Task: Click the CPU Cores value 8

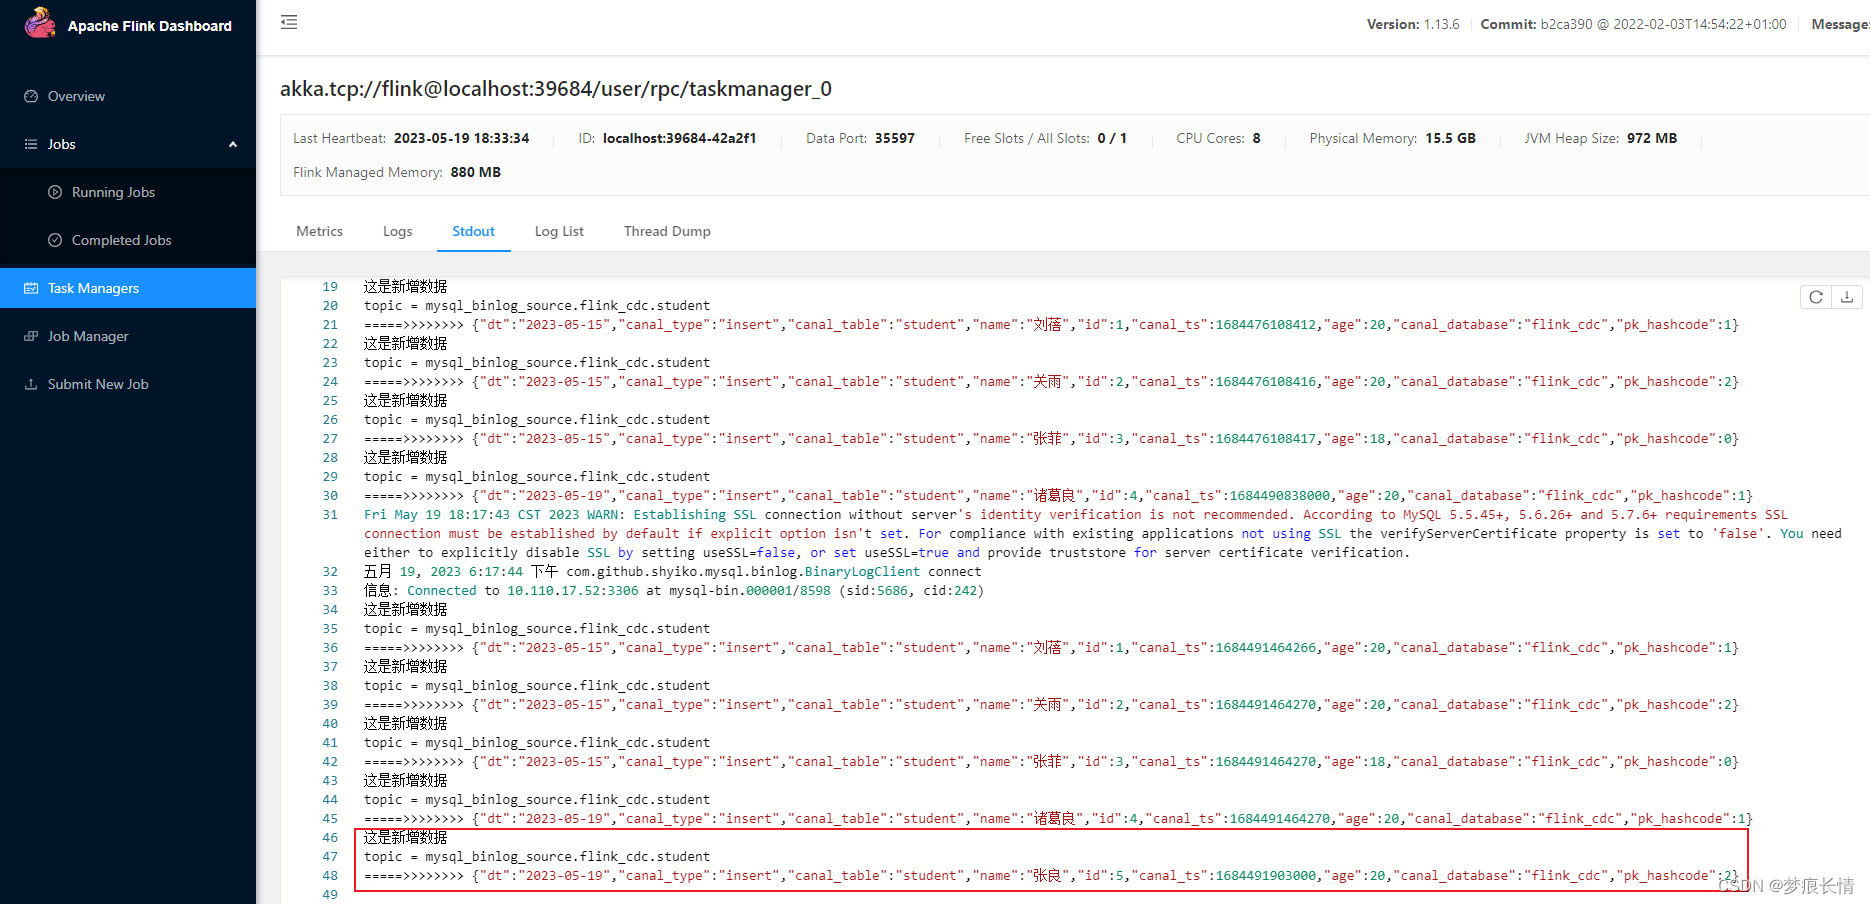Action: [1256, 138]
